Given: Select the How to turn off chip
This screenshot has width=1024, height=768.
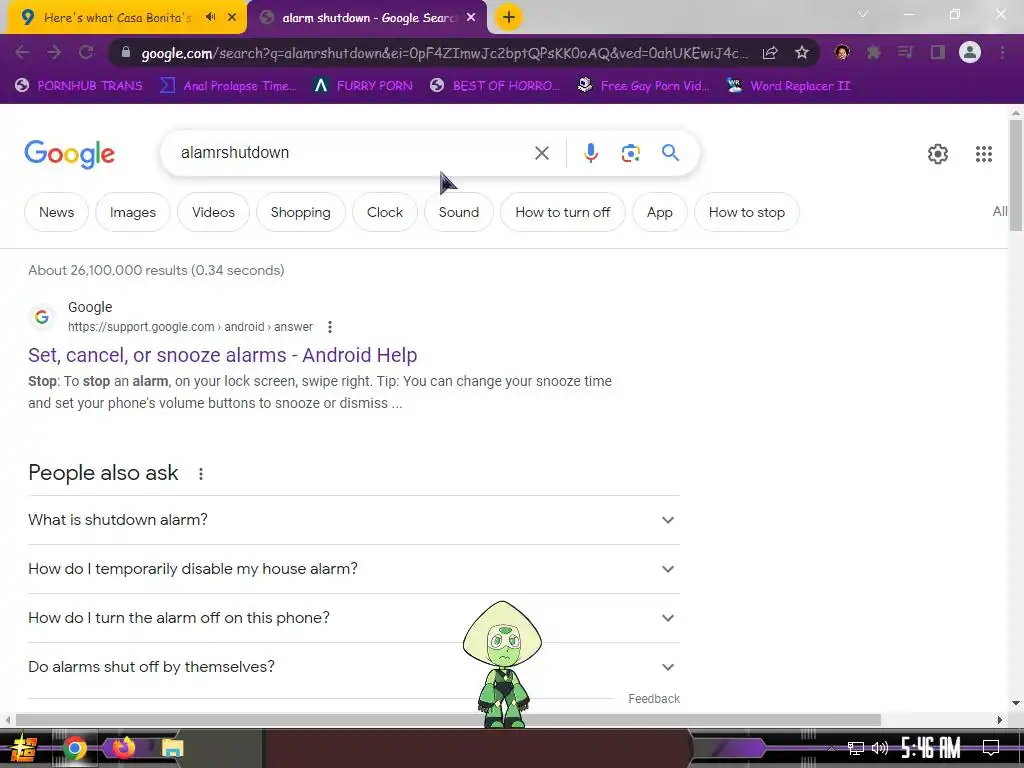Looking at the screenshot, I should pos(562,212).
